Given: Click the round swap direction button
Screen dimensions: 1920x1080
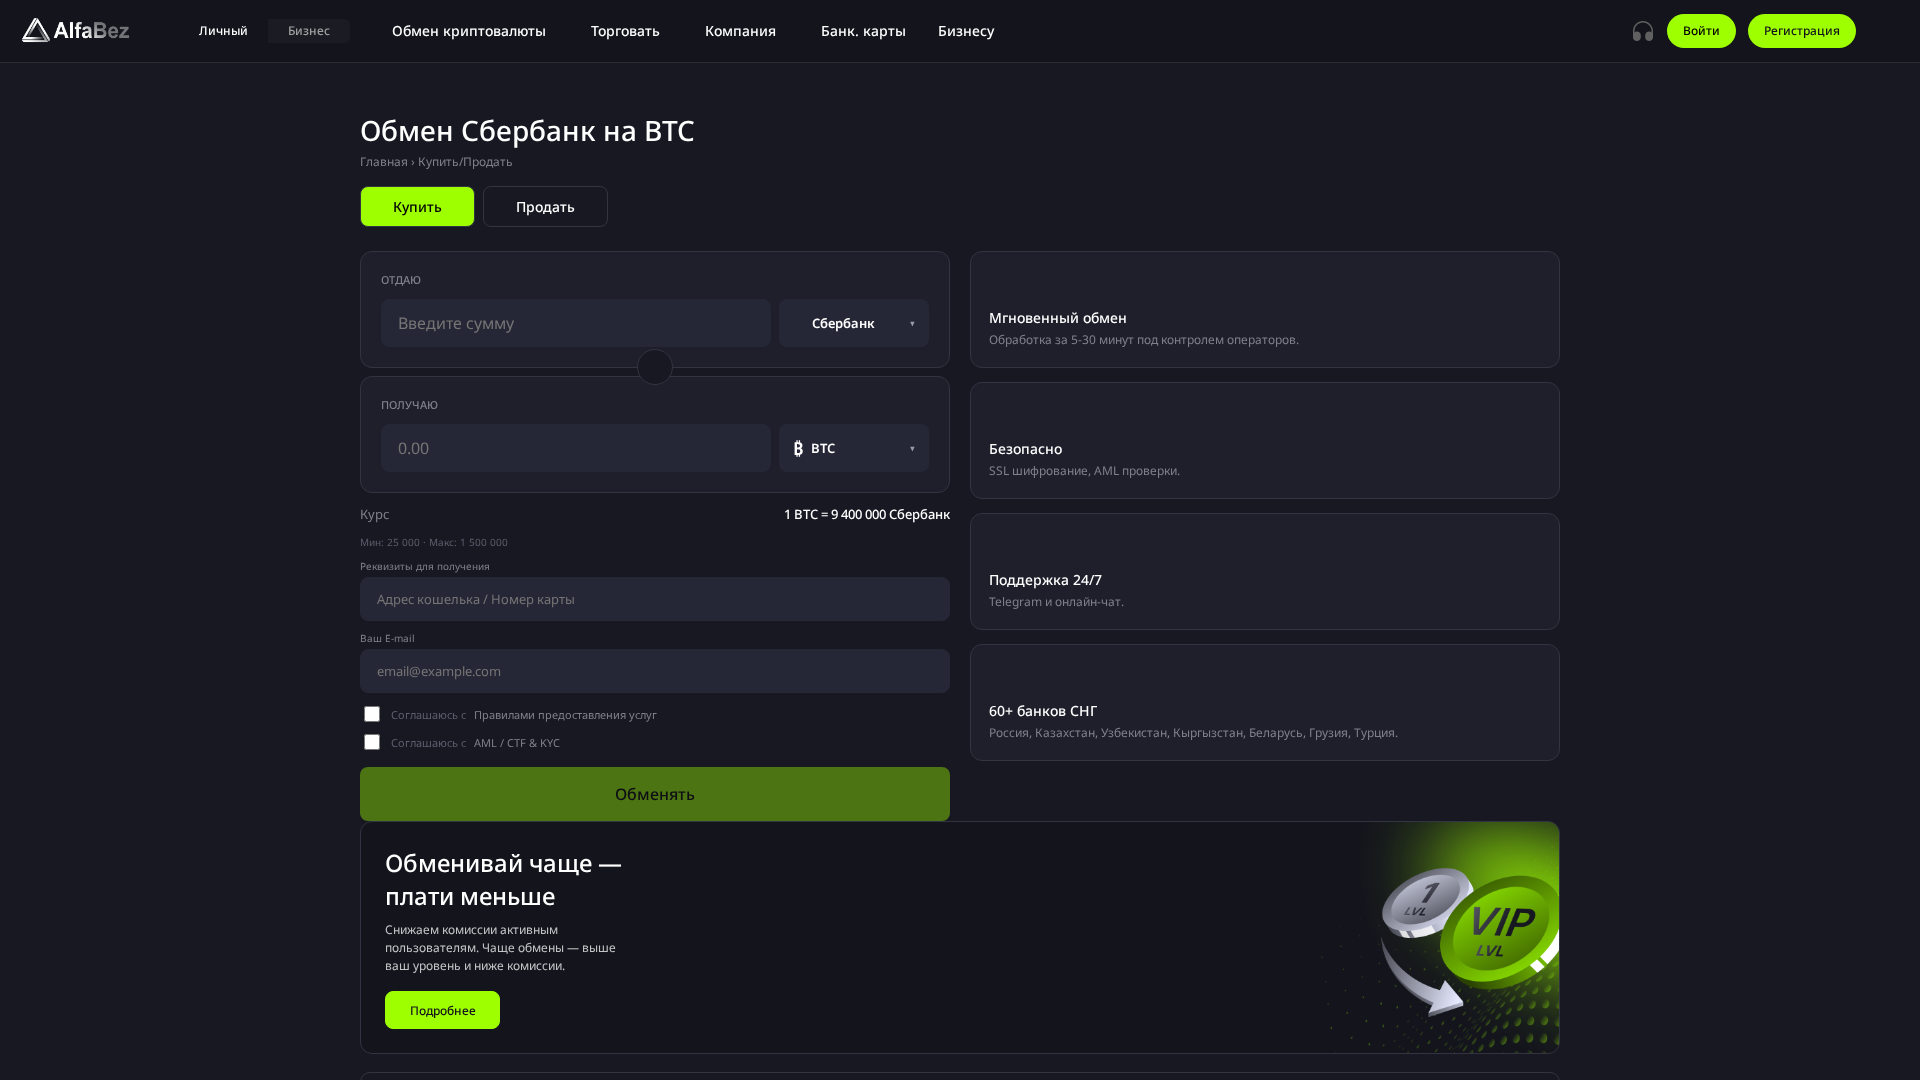Looking at the screenshot, I should [x=655, y=367].
